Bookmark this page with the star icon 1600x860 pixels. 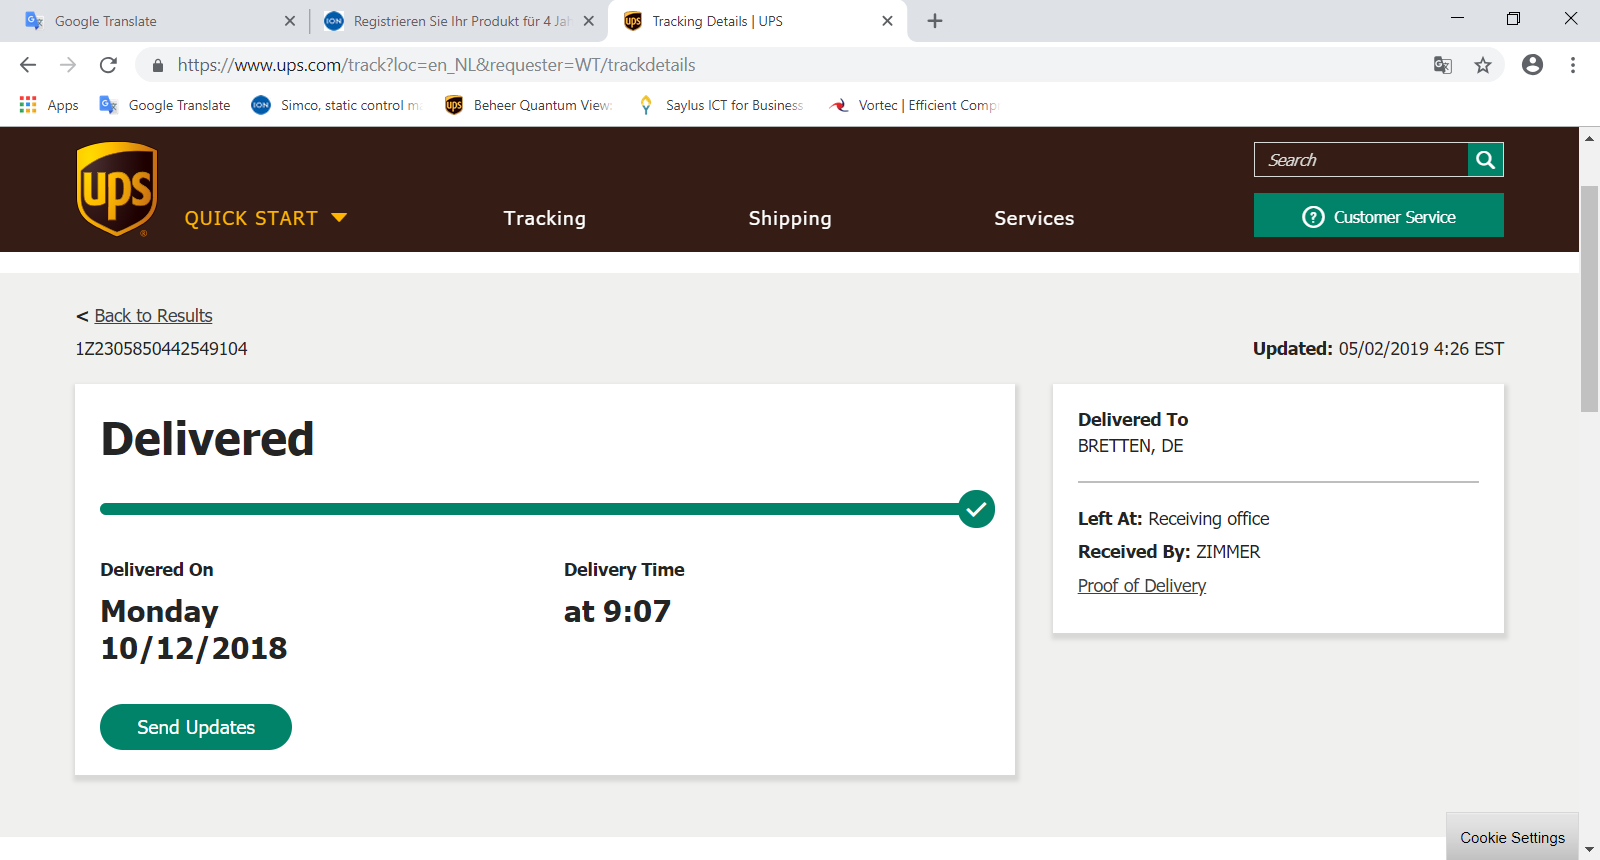point(1483,65)
